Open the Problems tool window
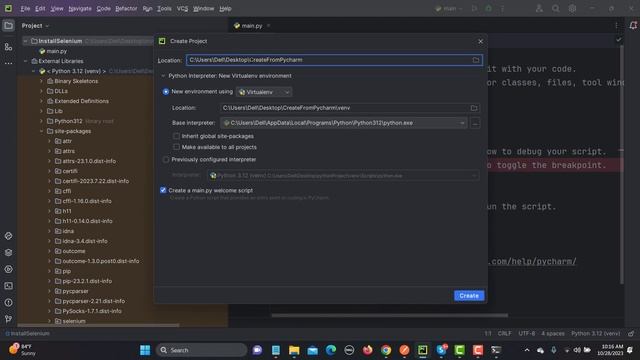This screenshot has height=360, width=640. 8,302
